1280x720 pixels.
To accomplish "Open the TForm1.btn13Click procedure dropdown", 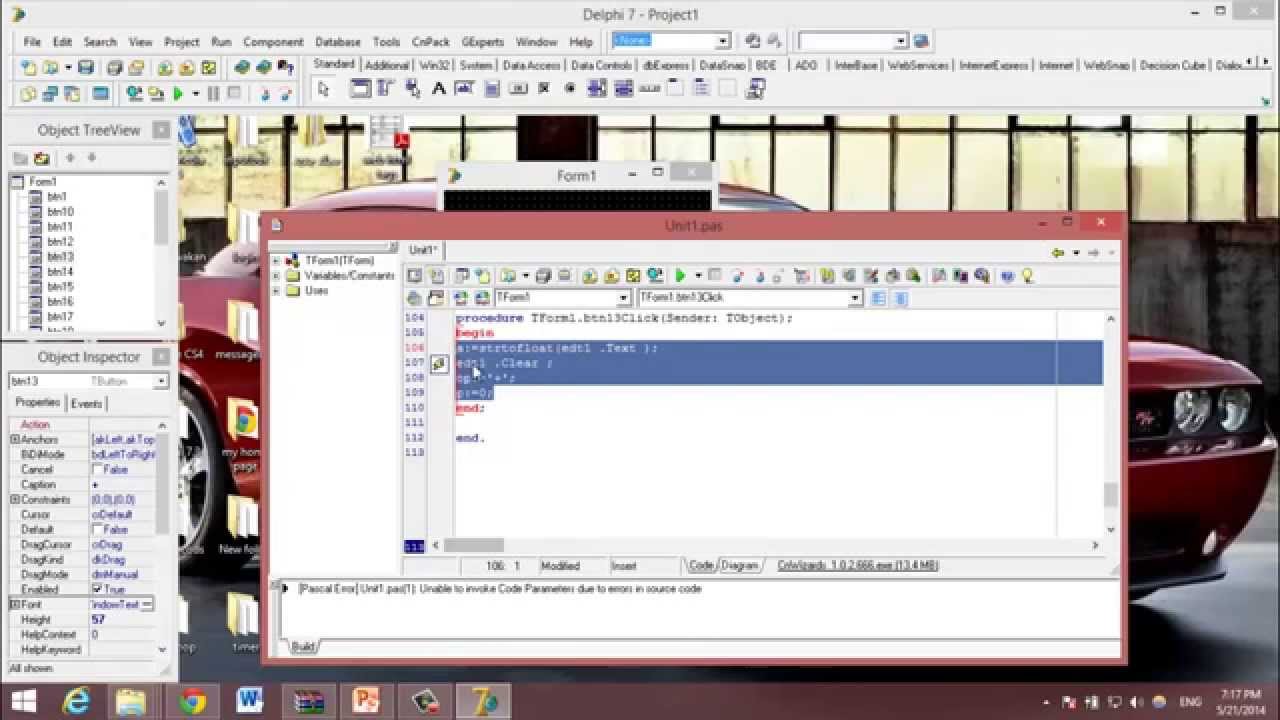I will pos(855,298).
